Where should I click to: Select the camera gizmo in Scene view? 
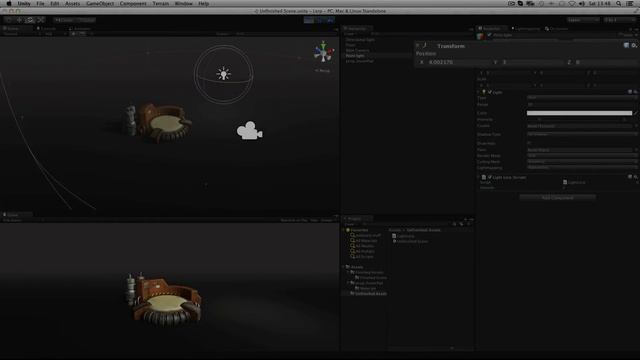(249, 131)
